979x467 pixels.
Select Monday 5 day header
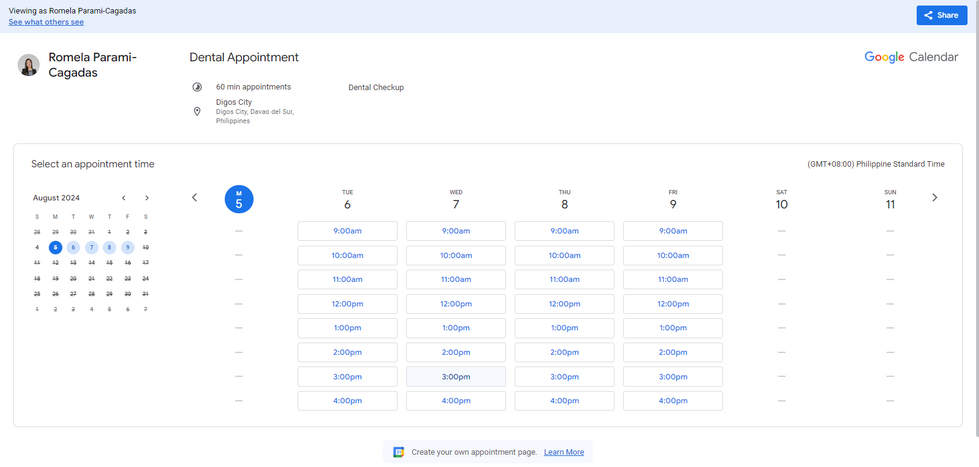pos(239,199)
